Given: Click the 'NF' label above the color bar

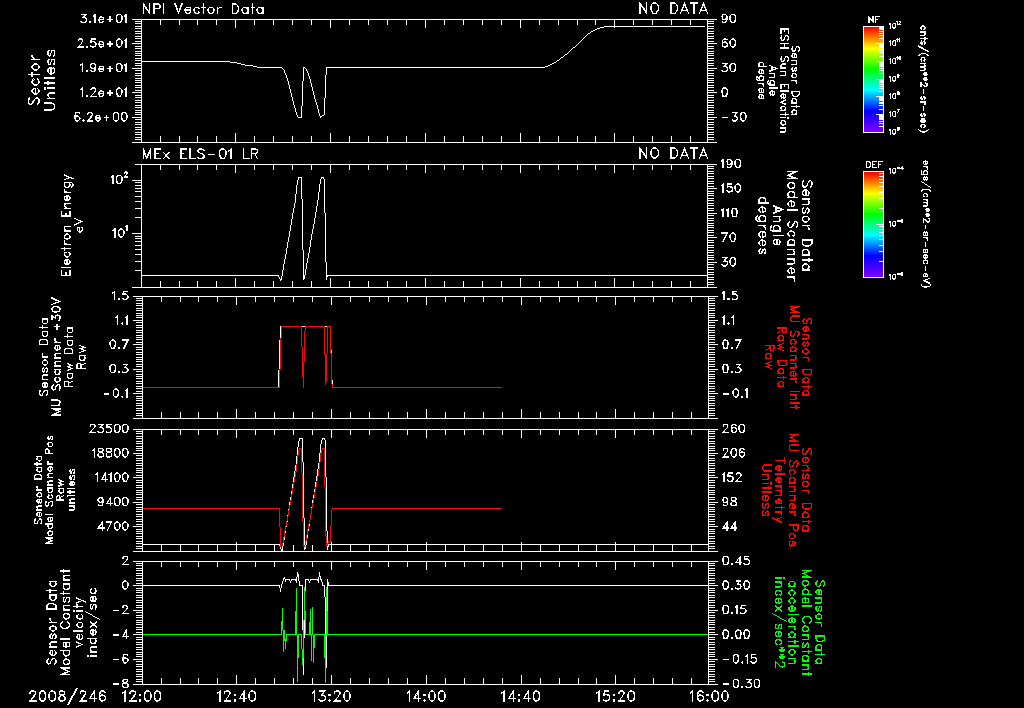Looking at the screenshot, I should point(874,20).
